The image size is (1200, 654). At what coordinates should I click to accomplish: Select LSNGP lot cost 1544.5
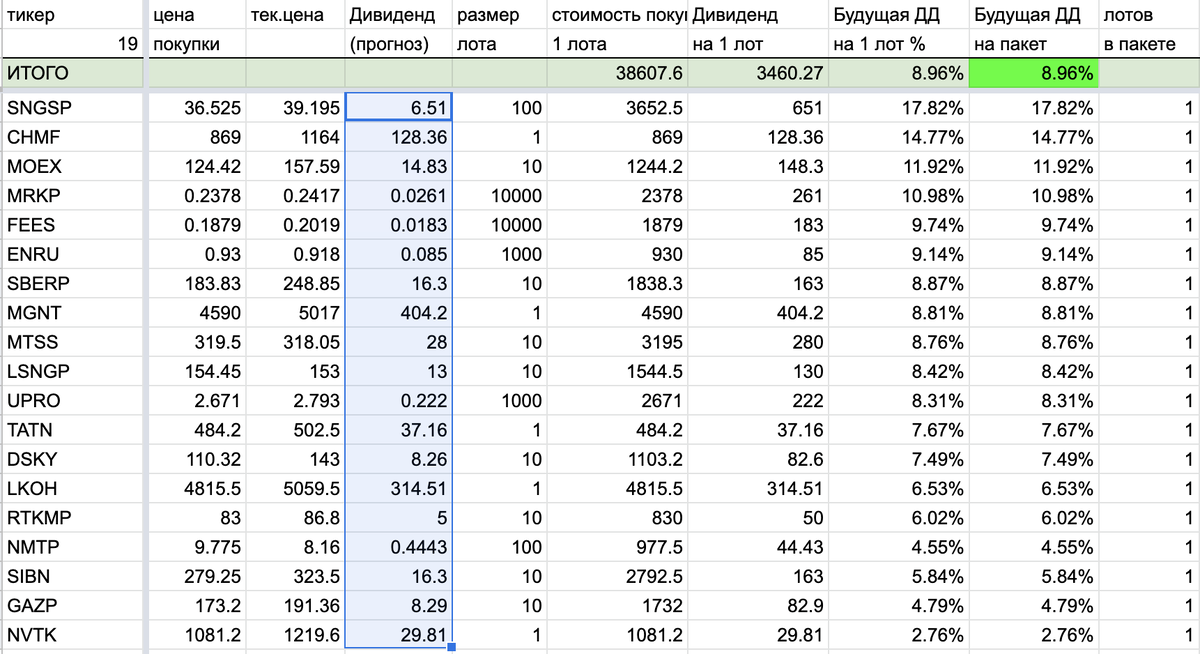tap(618, 371)
